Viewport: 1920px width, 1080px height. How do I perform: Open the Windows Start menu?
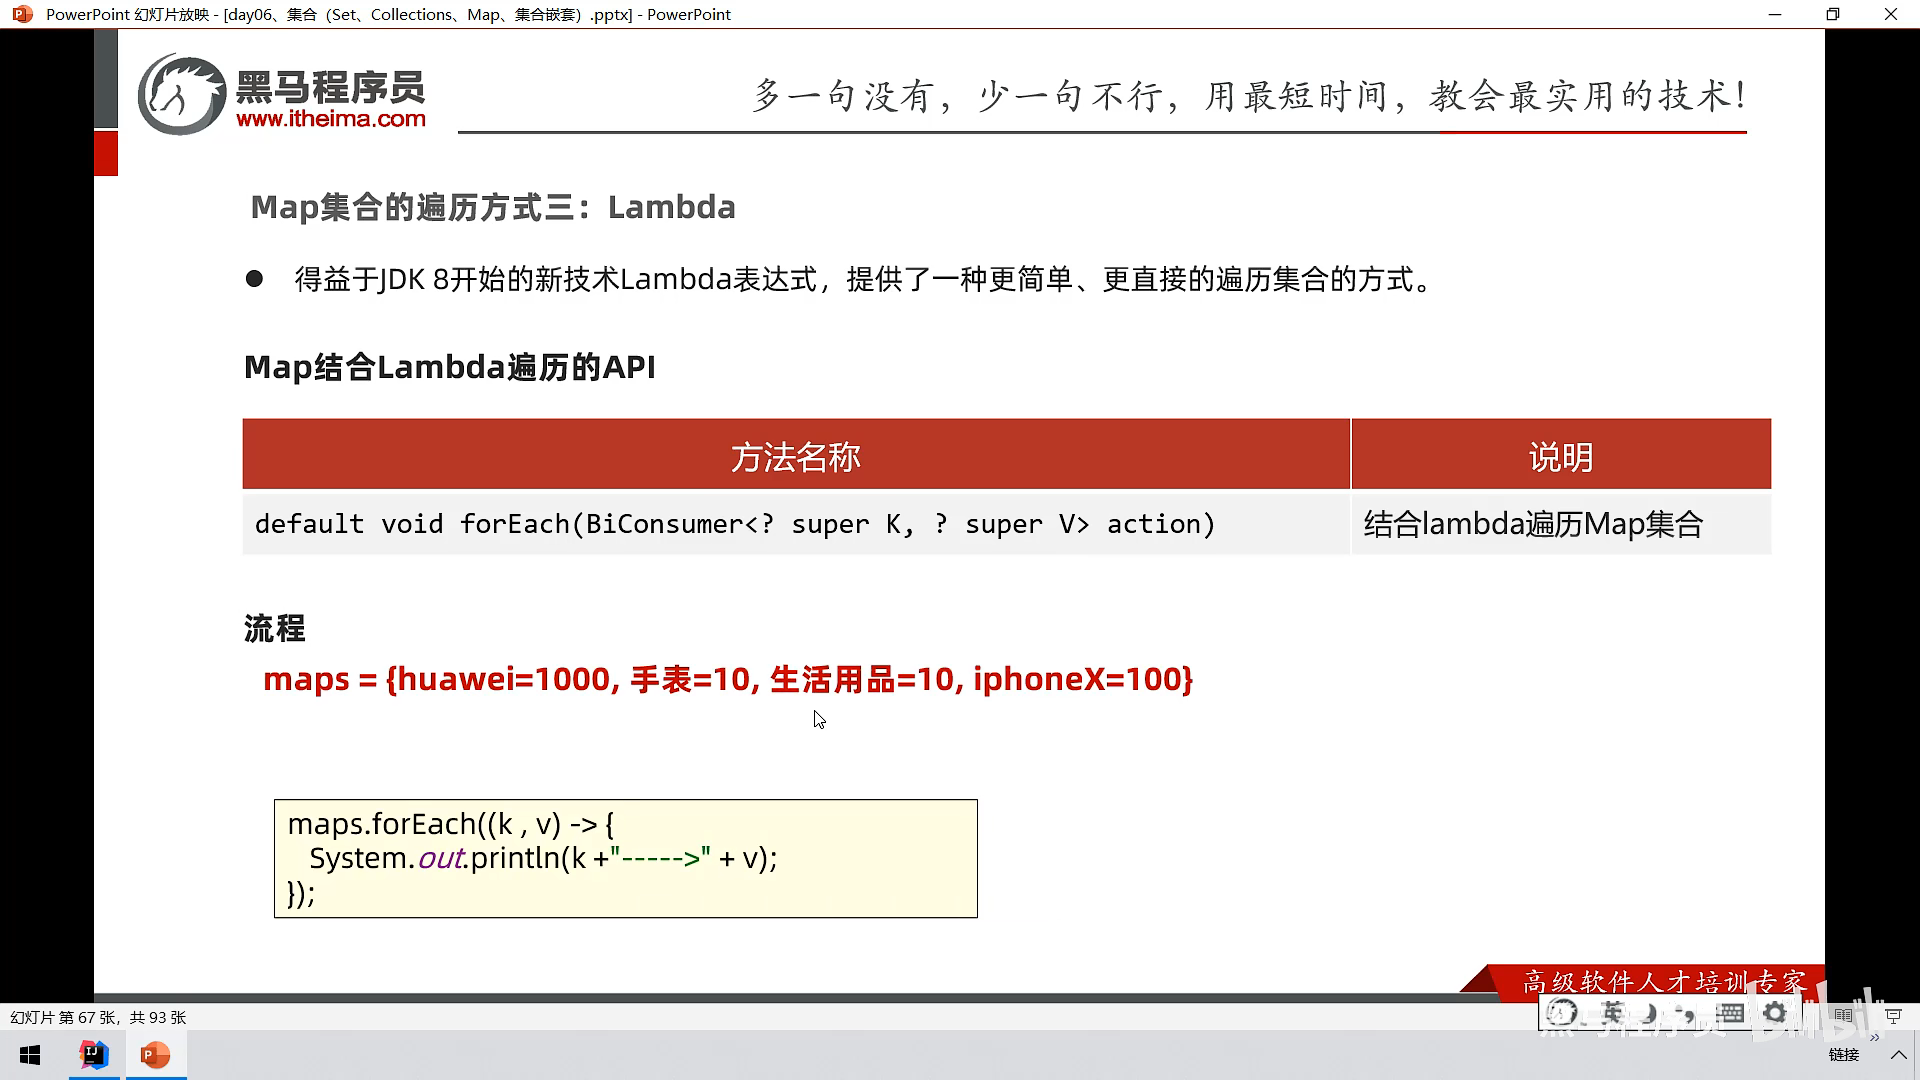coord(30,1055)
